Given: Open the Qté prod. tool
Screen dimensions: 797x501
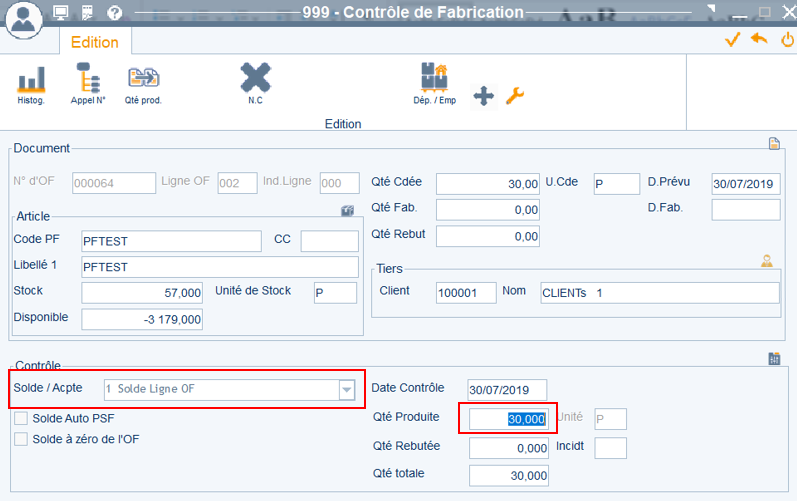Looking at the screenshot, I should 143,85.
